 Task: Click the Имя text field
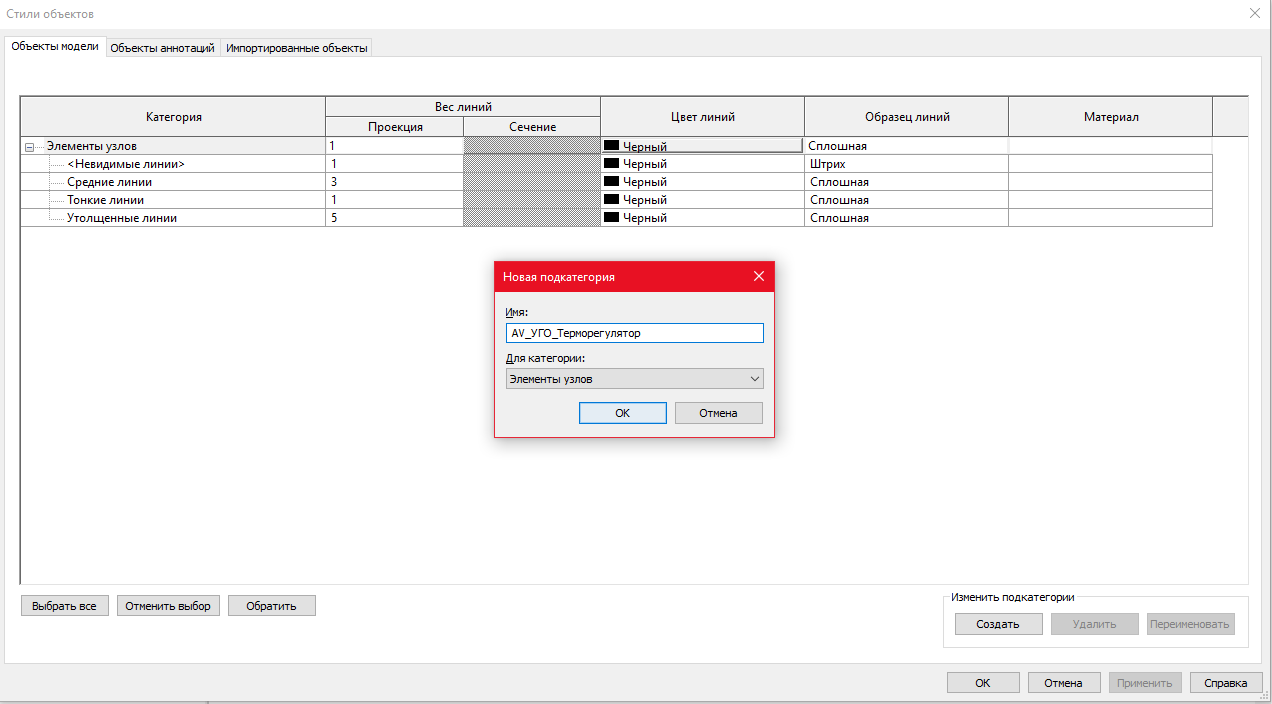[635, 333]
